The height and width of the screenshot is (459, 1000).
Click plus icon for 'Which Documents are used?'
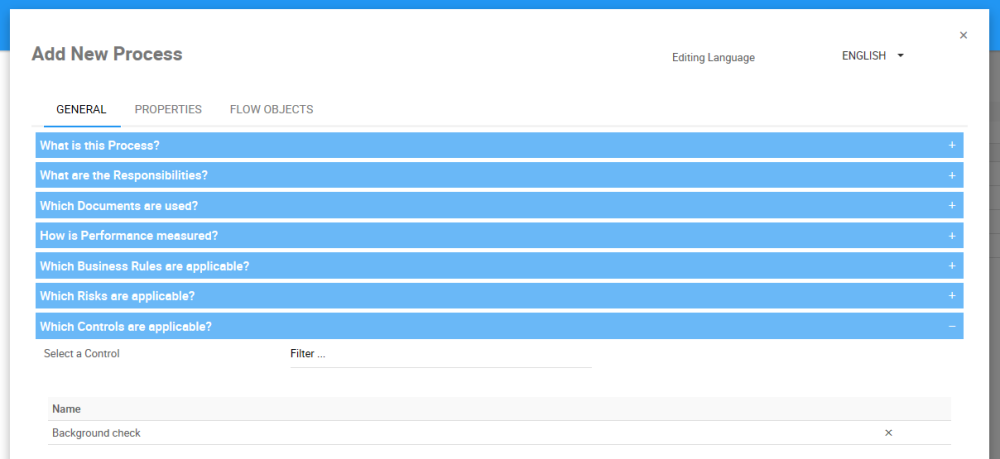click(952, 206)
